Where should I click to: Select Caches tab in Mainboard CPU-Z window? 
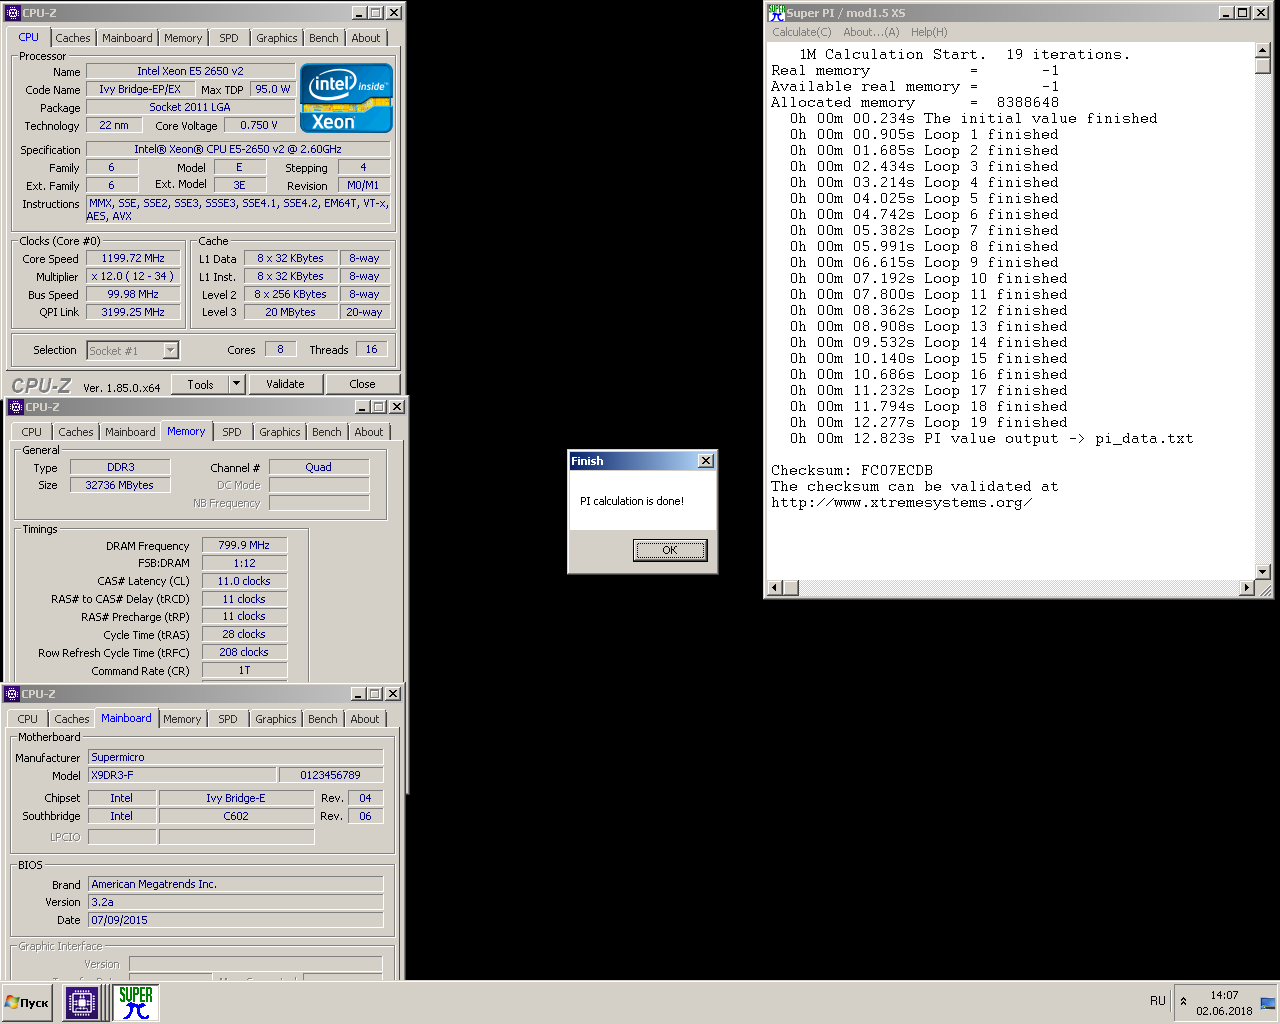pos(72,719)
